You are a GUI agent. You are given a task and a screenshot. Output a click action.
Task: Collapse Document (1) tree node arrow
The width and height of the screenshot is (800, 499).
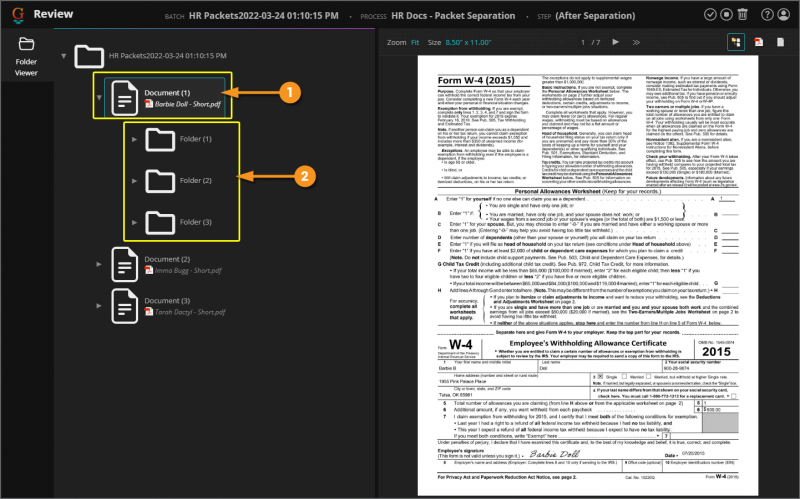(99, 97)
